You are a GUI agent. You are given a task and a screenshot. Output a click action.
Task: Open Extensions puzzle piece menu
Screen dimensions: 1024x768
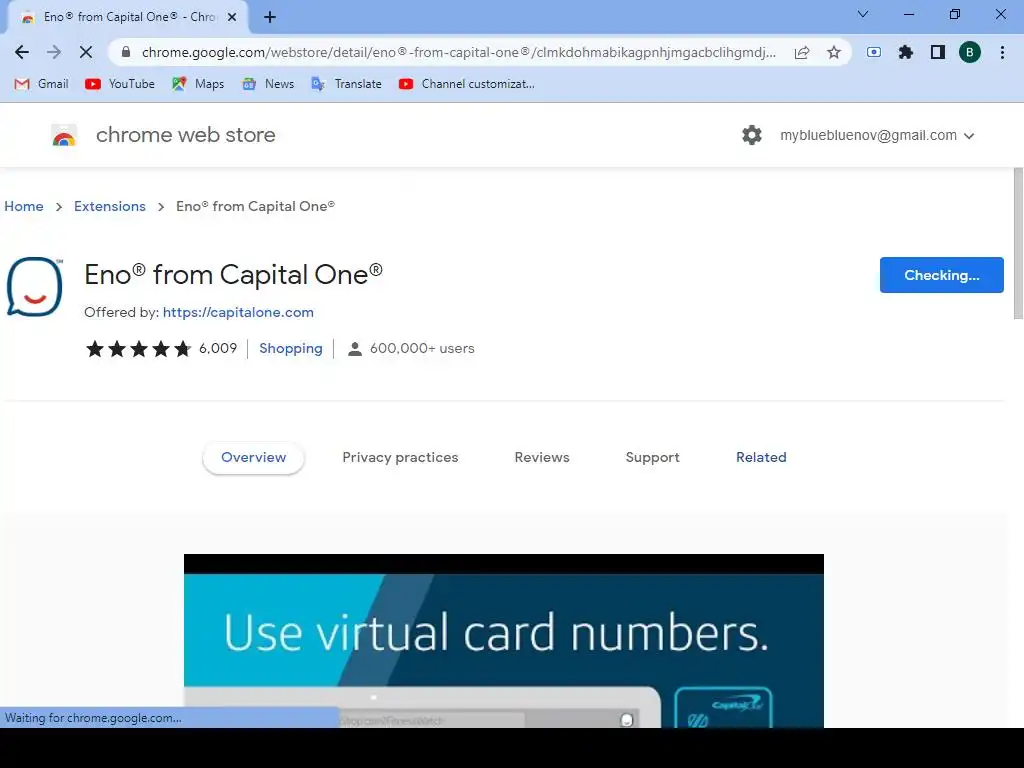pos(906,52)
